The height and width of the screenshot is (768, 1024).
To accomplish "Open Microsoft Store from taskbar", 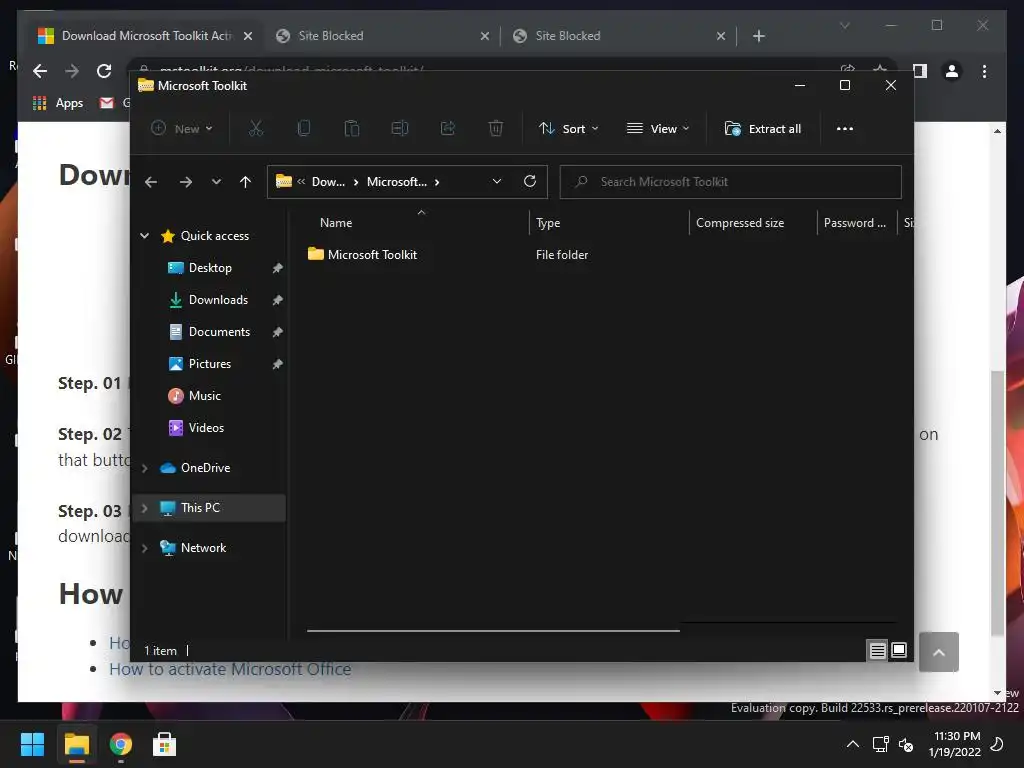I will (x=165, y=744).
